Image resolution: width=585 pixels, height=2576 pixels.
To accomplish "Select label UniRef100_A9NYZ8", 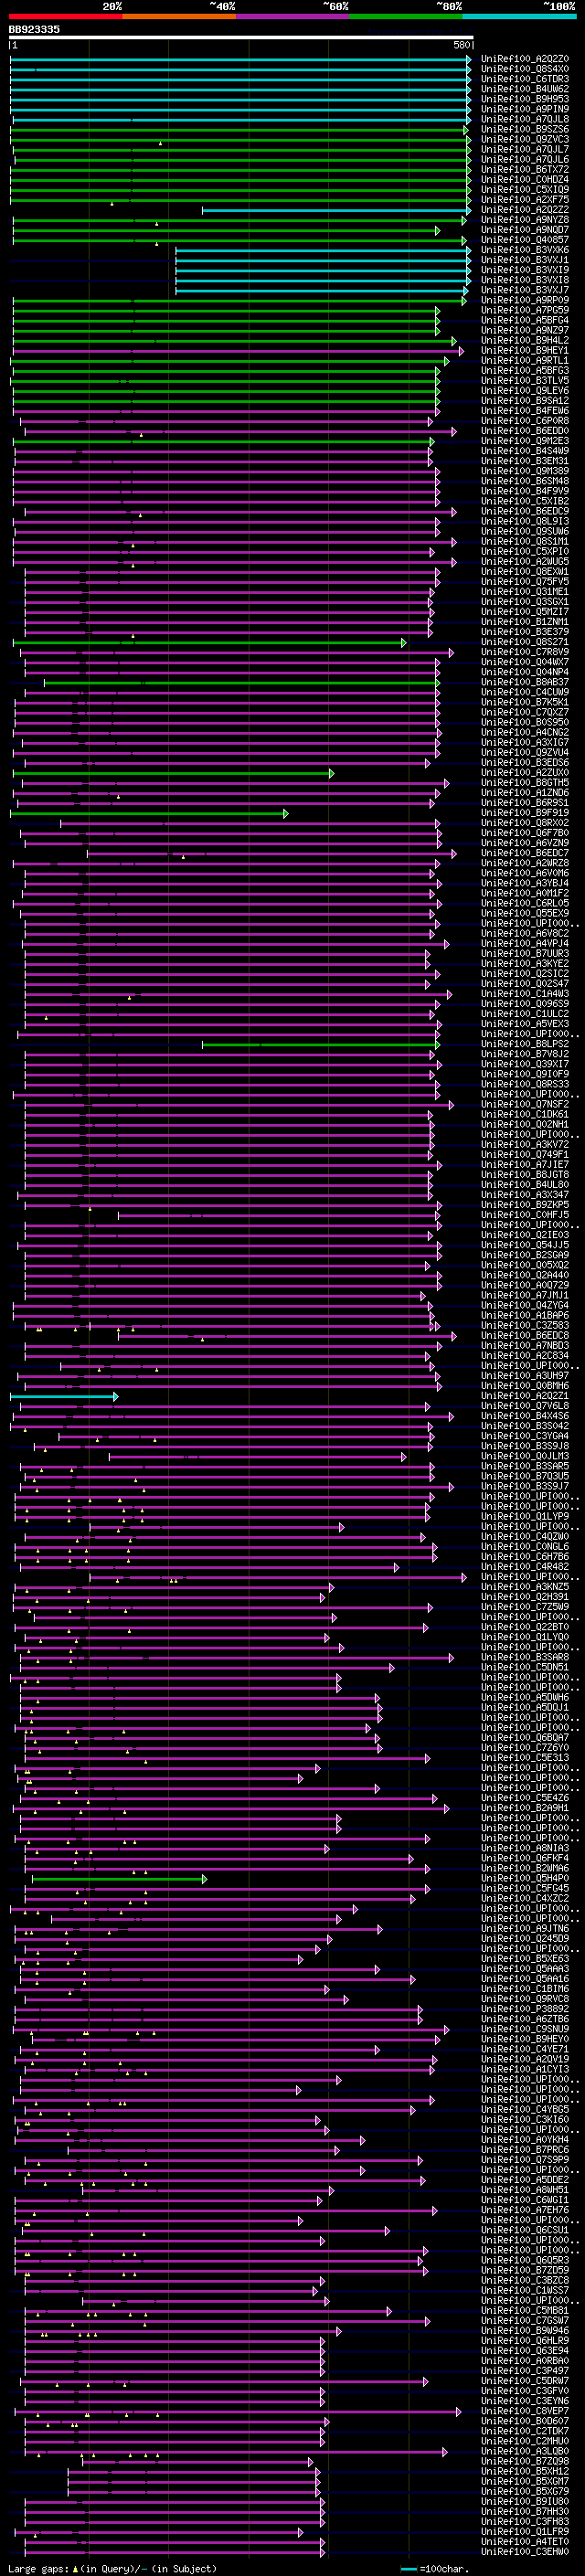I will [525, 219].
